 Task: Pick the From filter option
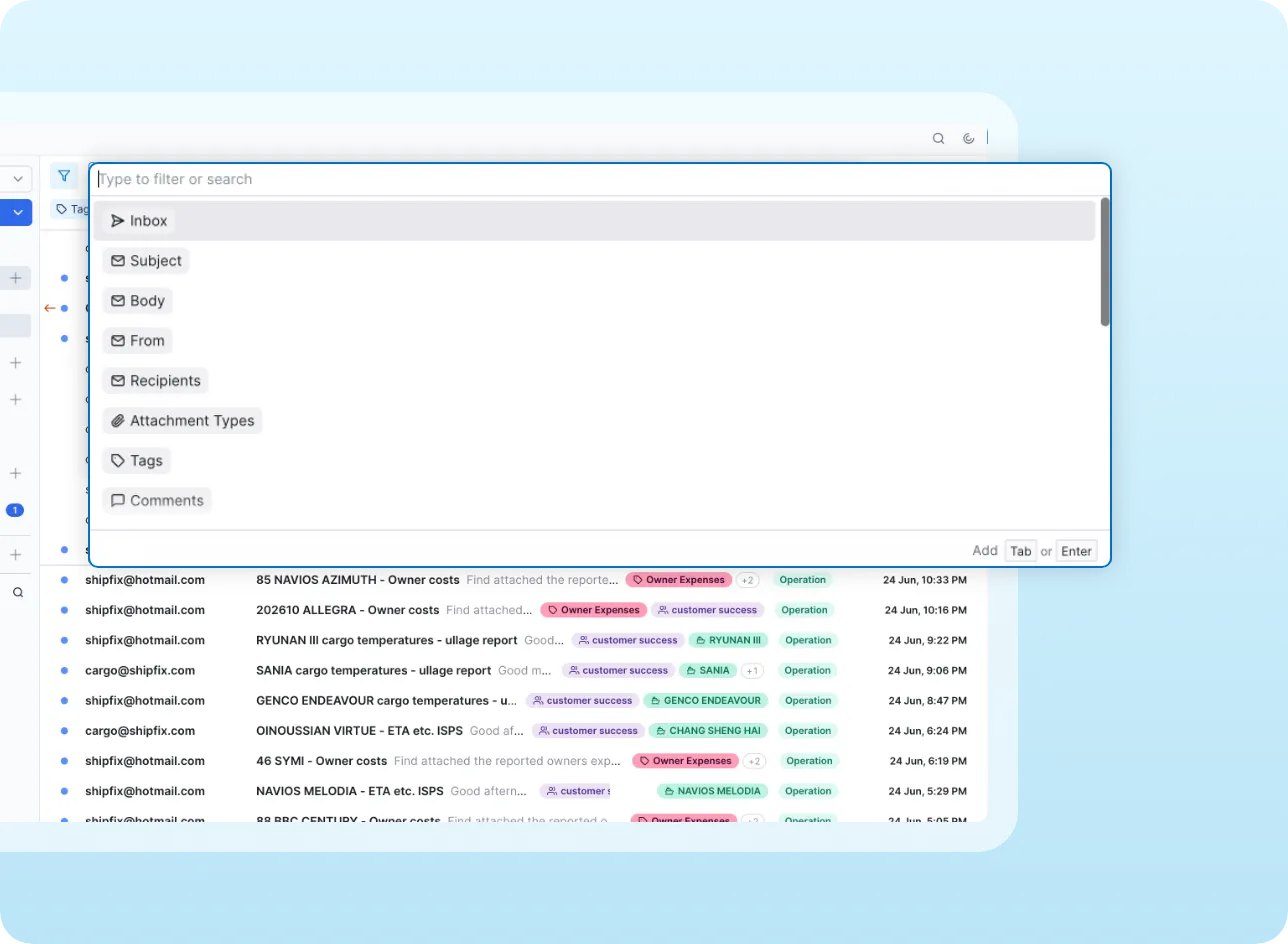click(138, 341)
